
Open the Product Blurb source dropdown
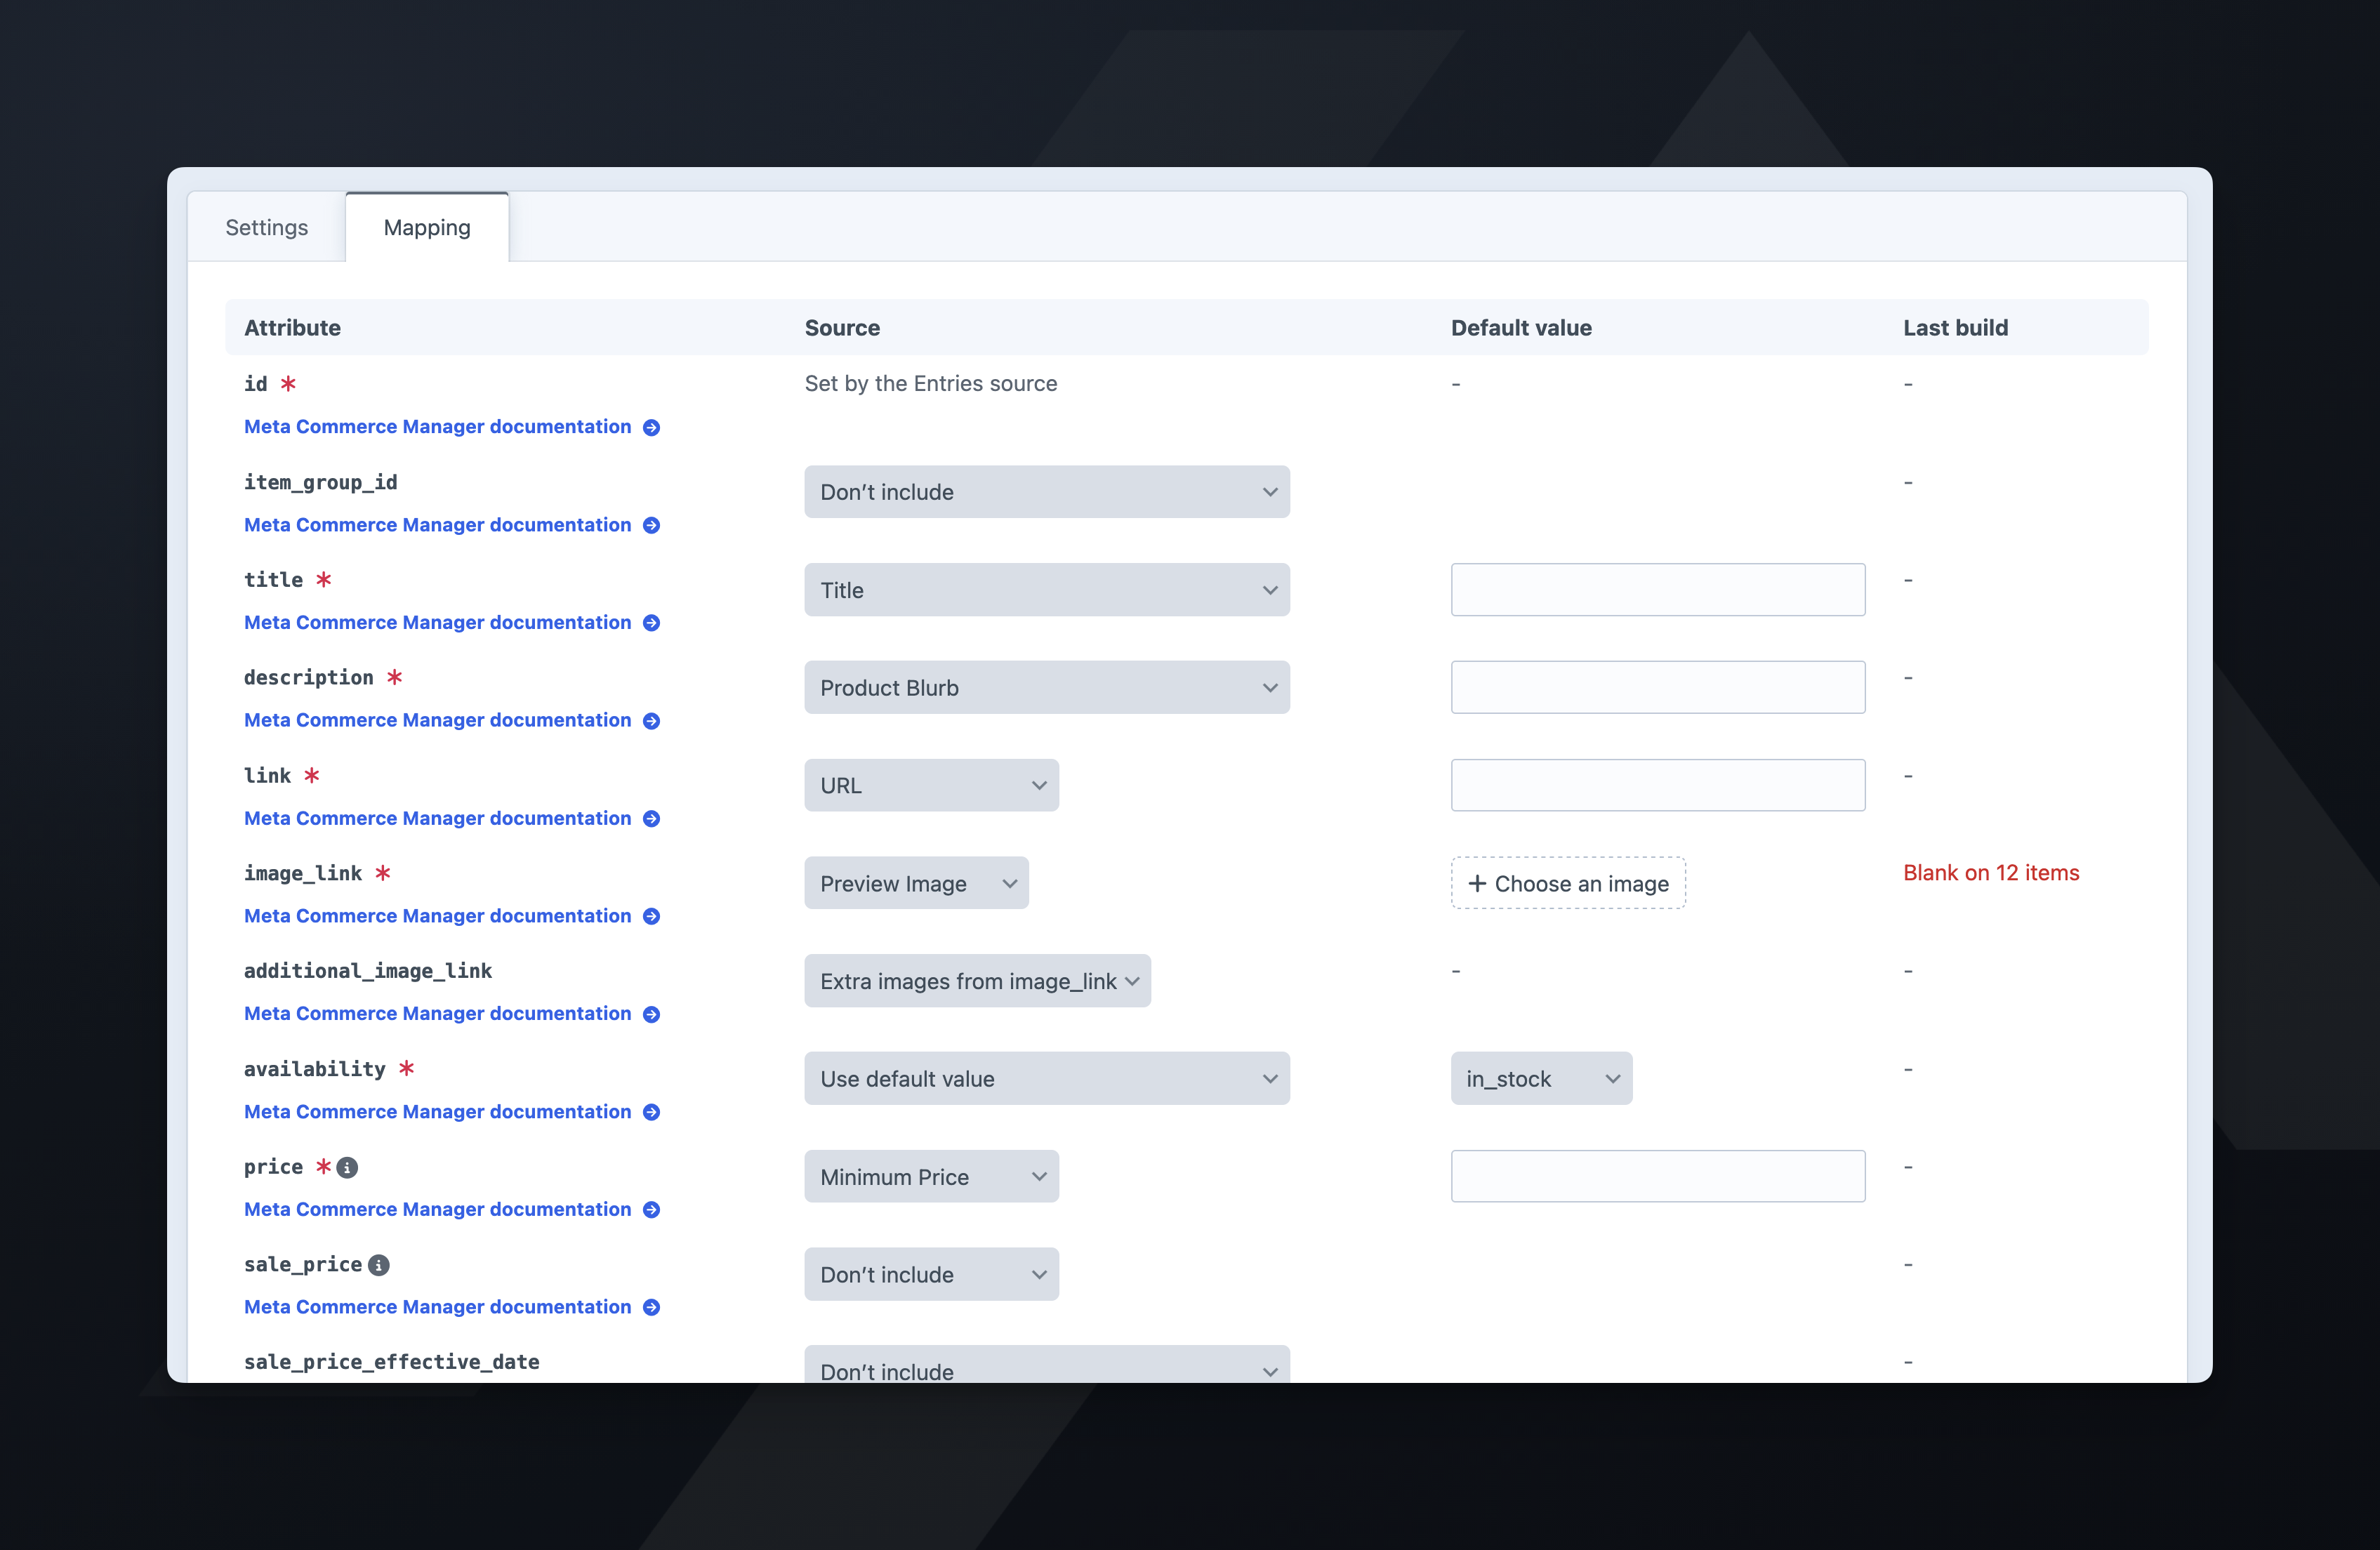click(x=1047, y=688)
